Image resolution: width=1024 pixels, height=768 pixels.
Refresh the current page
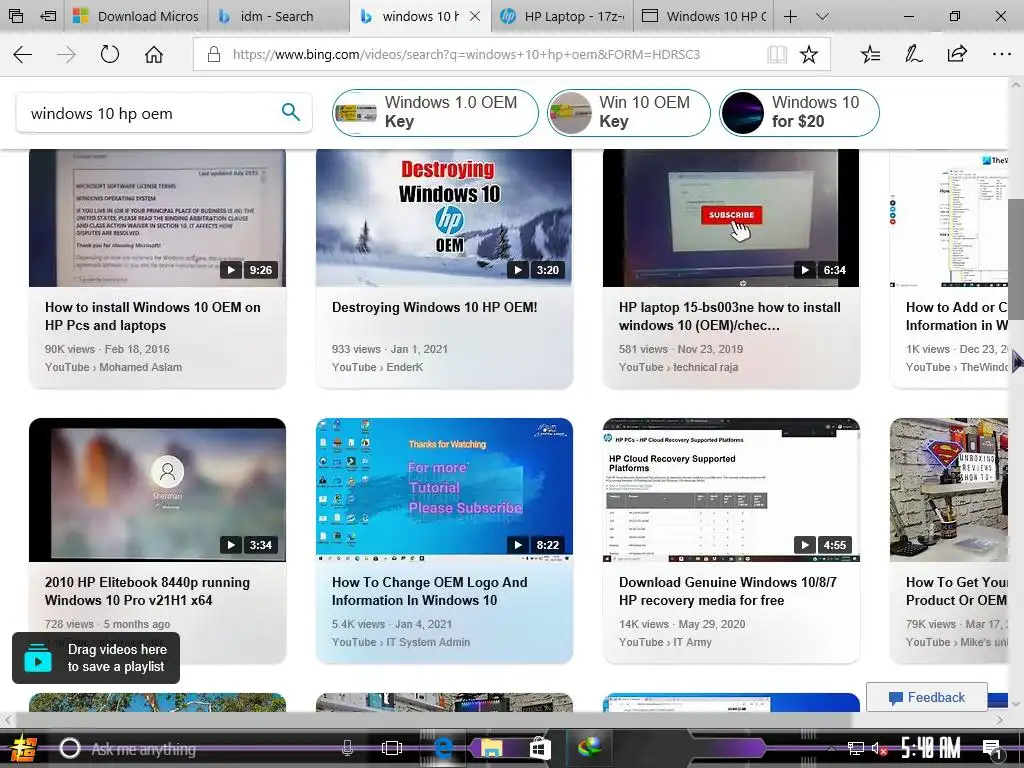[110, 54]
